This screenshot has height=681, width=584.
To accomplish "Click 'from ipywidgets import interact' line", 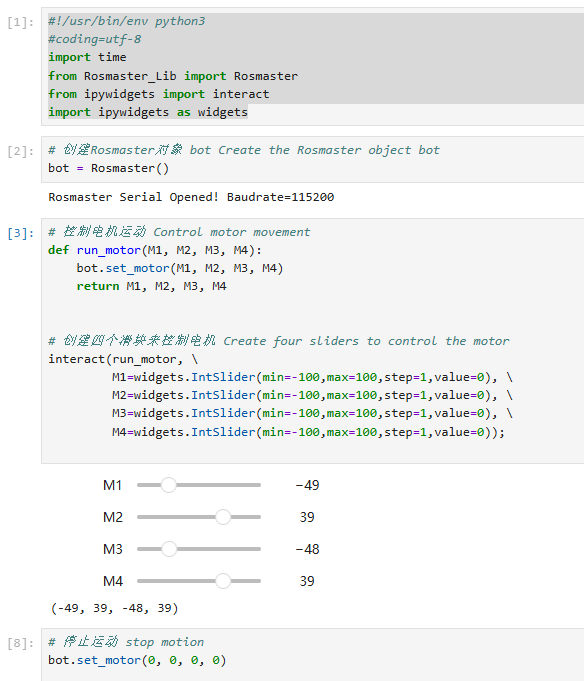I will pos(158,94).
